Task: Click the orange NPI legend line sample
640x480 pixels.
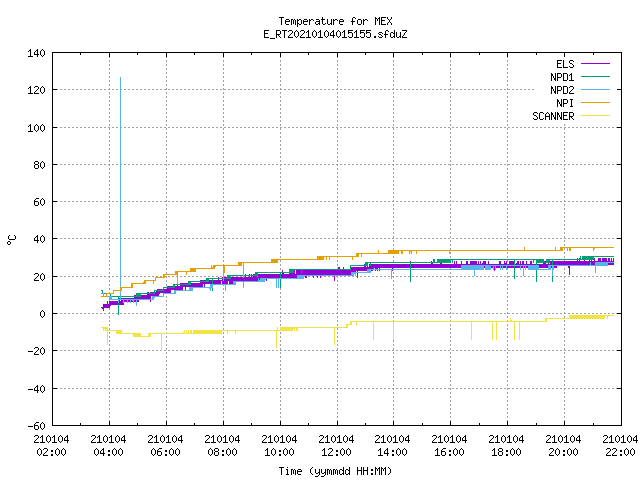Action: click(x=595, y=102)
